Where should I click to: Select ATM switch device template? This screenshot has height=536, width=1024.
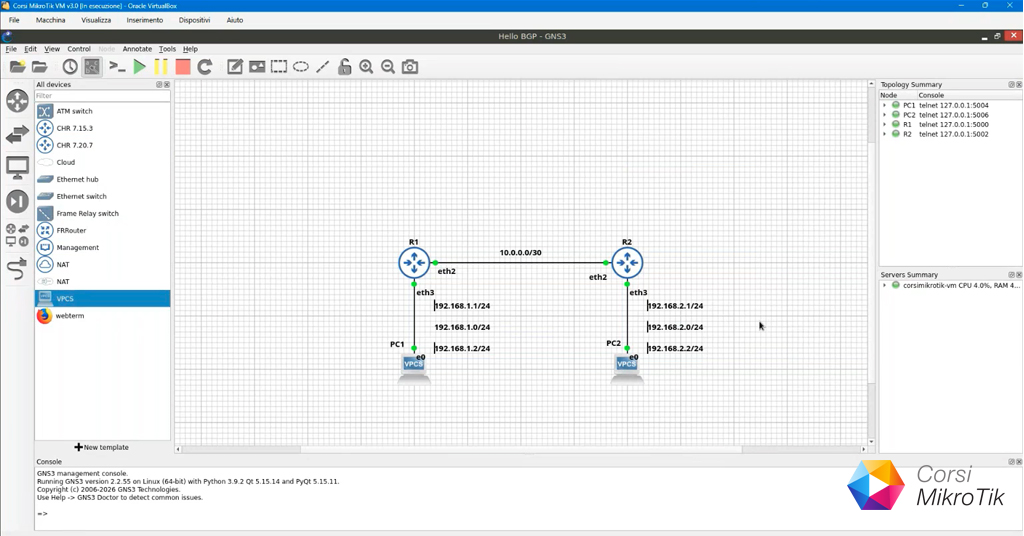point(103,111)
